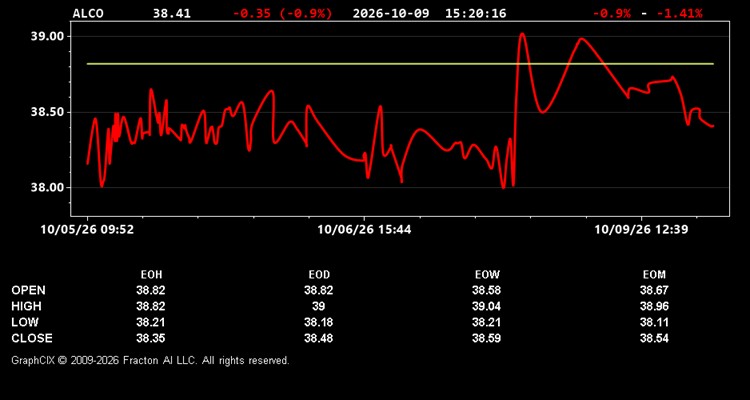The image size is (750, 400).
Task: Select the EOW column header
Action: (x=487, y=275)
